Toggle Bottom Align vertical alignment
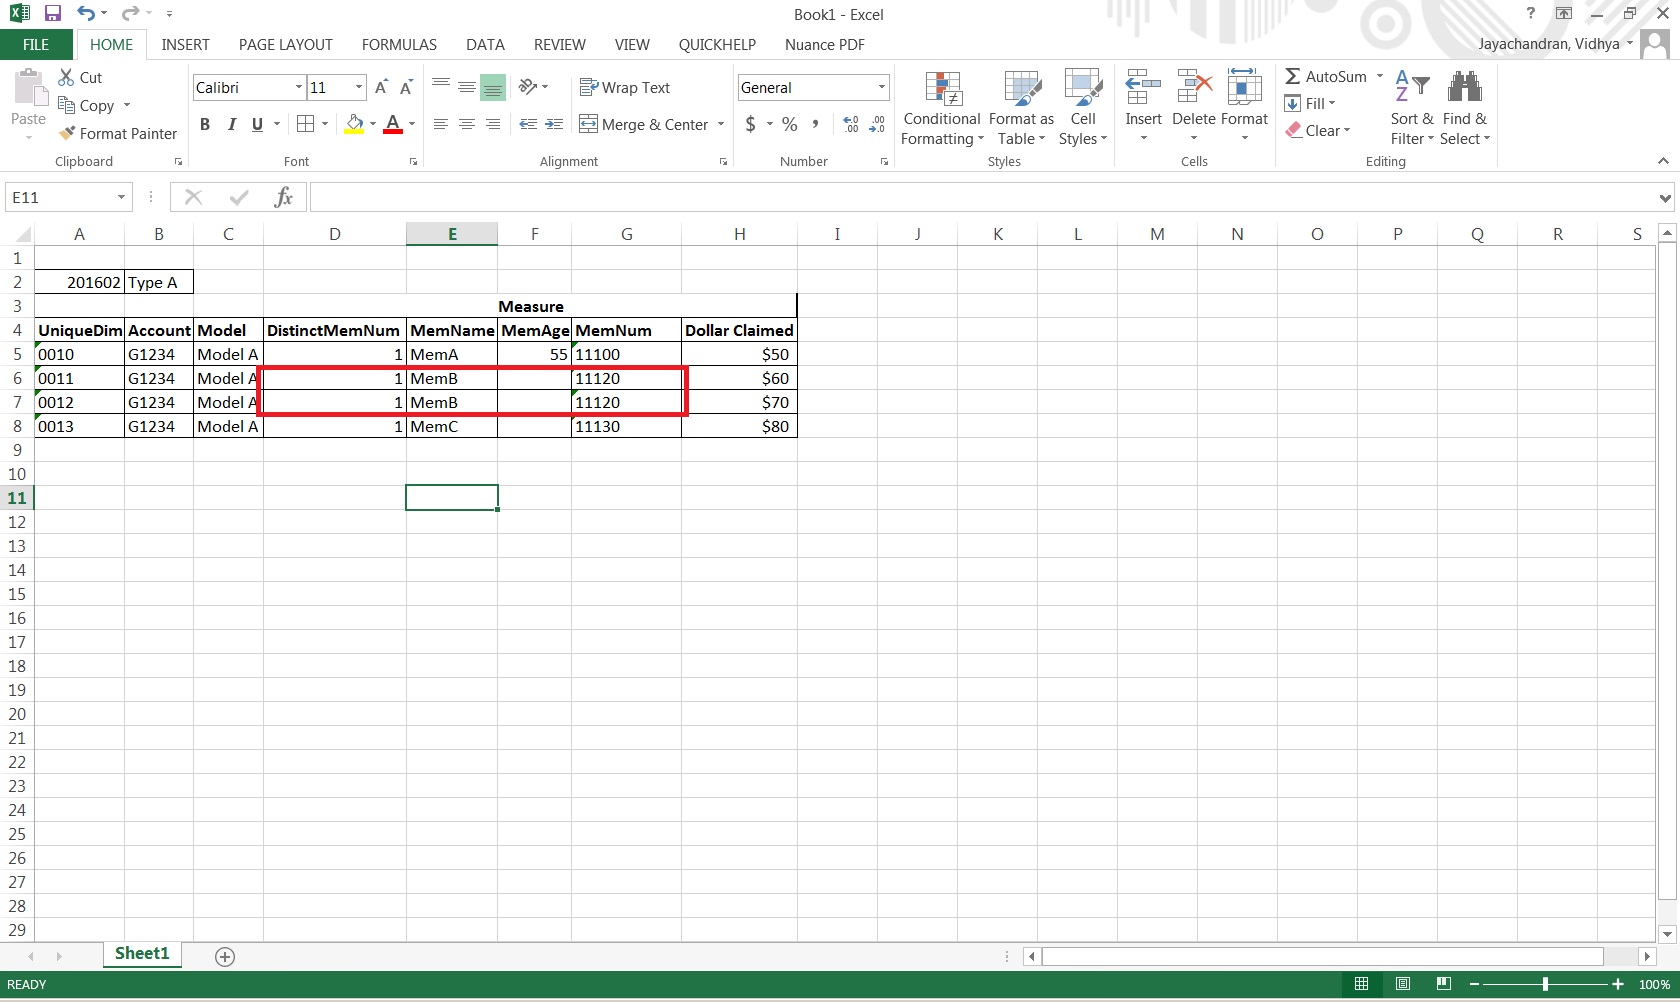This screenshot has height=1002, width=1680. point(492,88)
